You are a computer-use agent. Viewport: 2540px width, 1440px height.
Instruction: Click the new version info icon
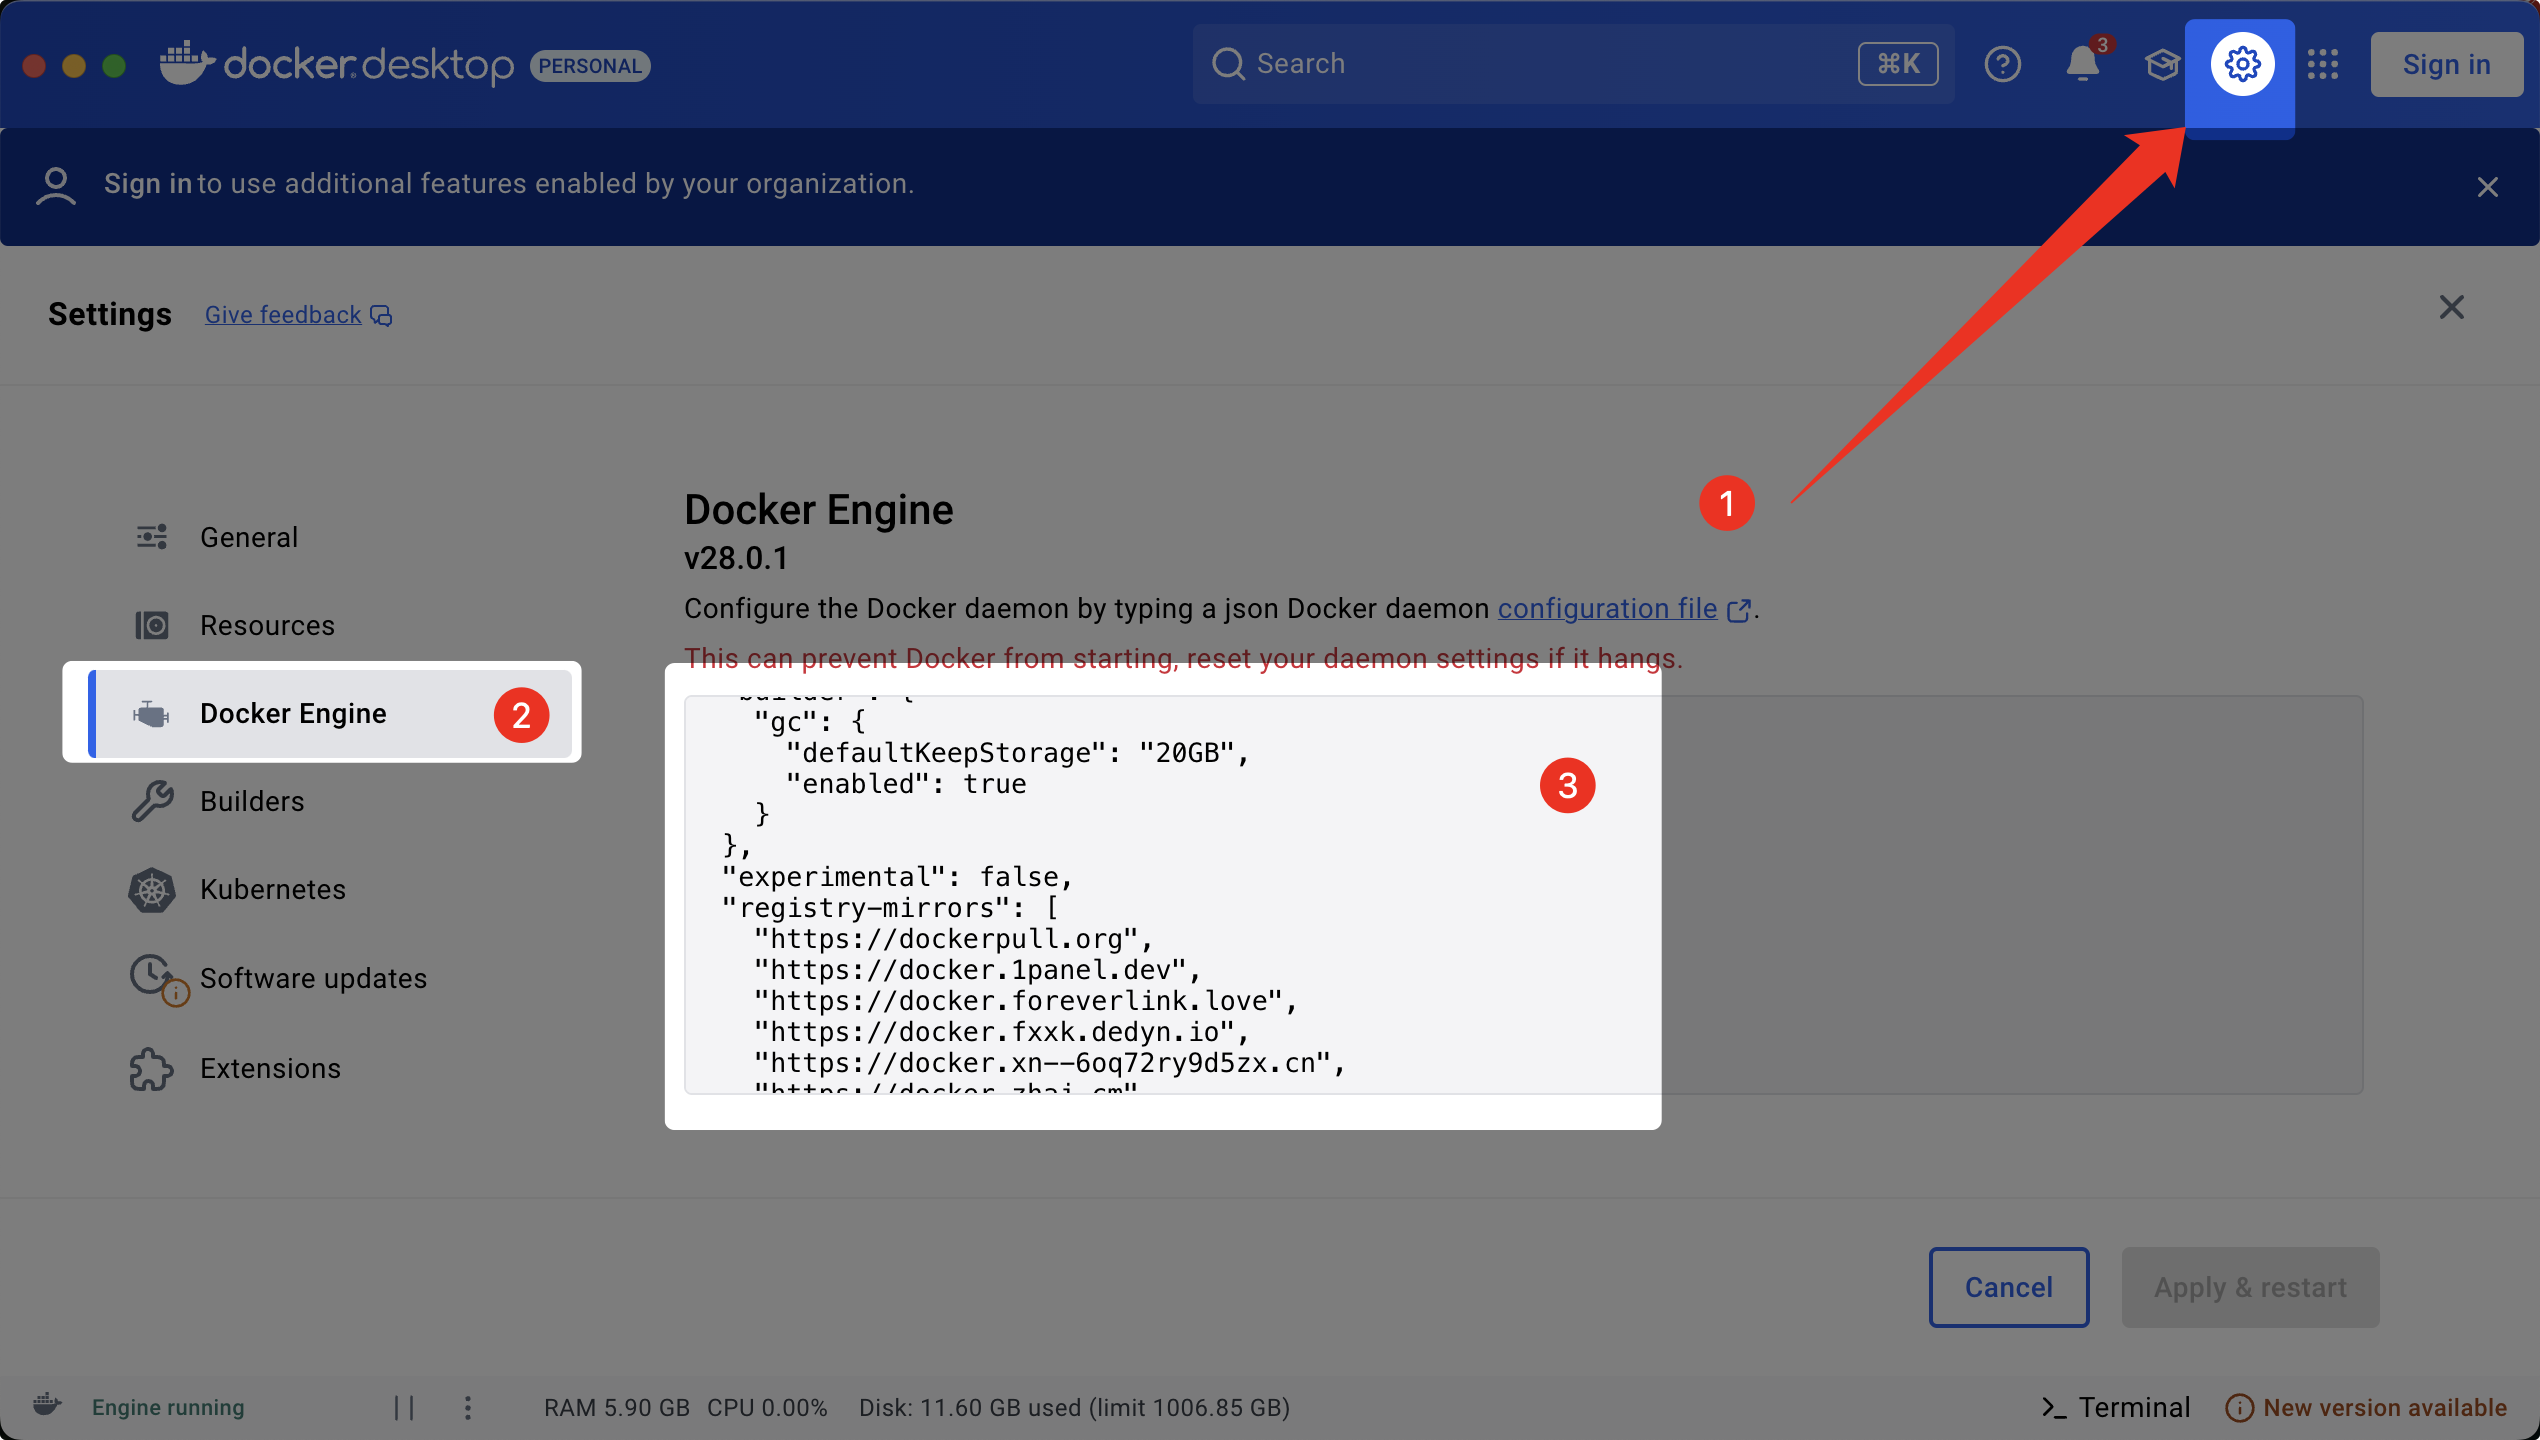click(2239, 1407)
